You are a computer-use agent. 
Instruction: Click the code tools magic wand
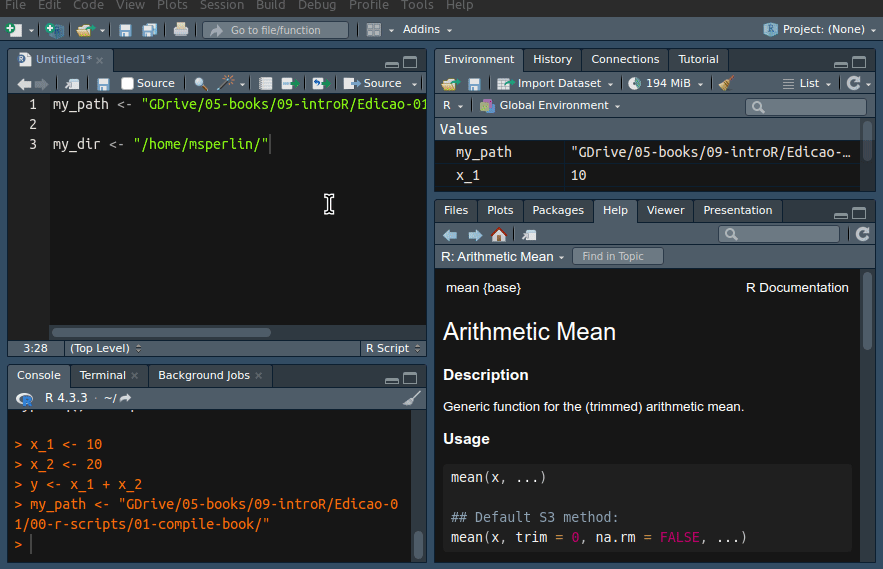(x=227, y=84)
